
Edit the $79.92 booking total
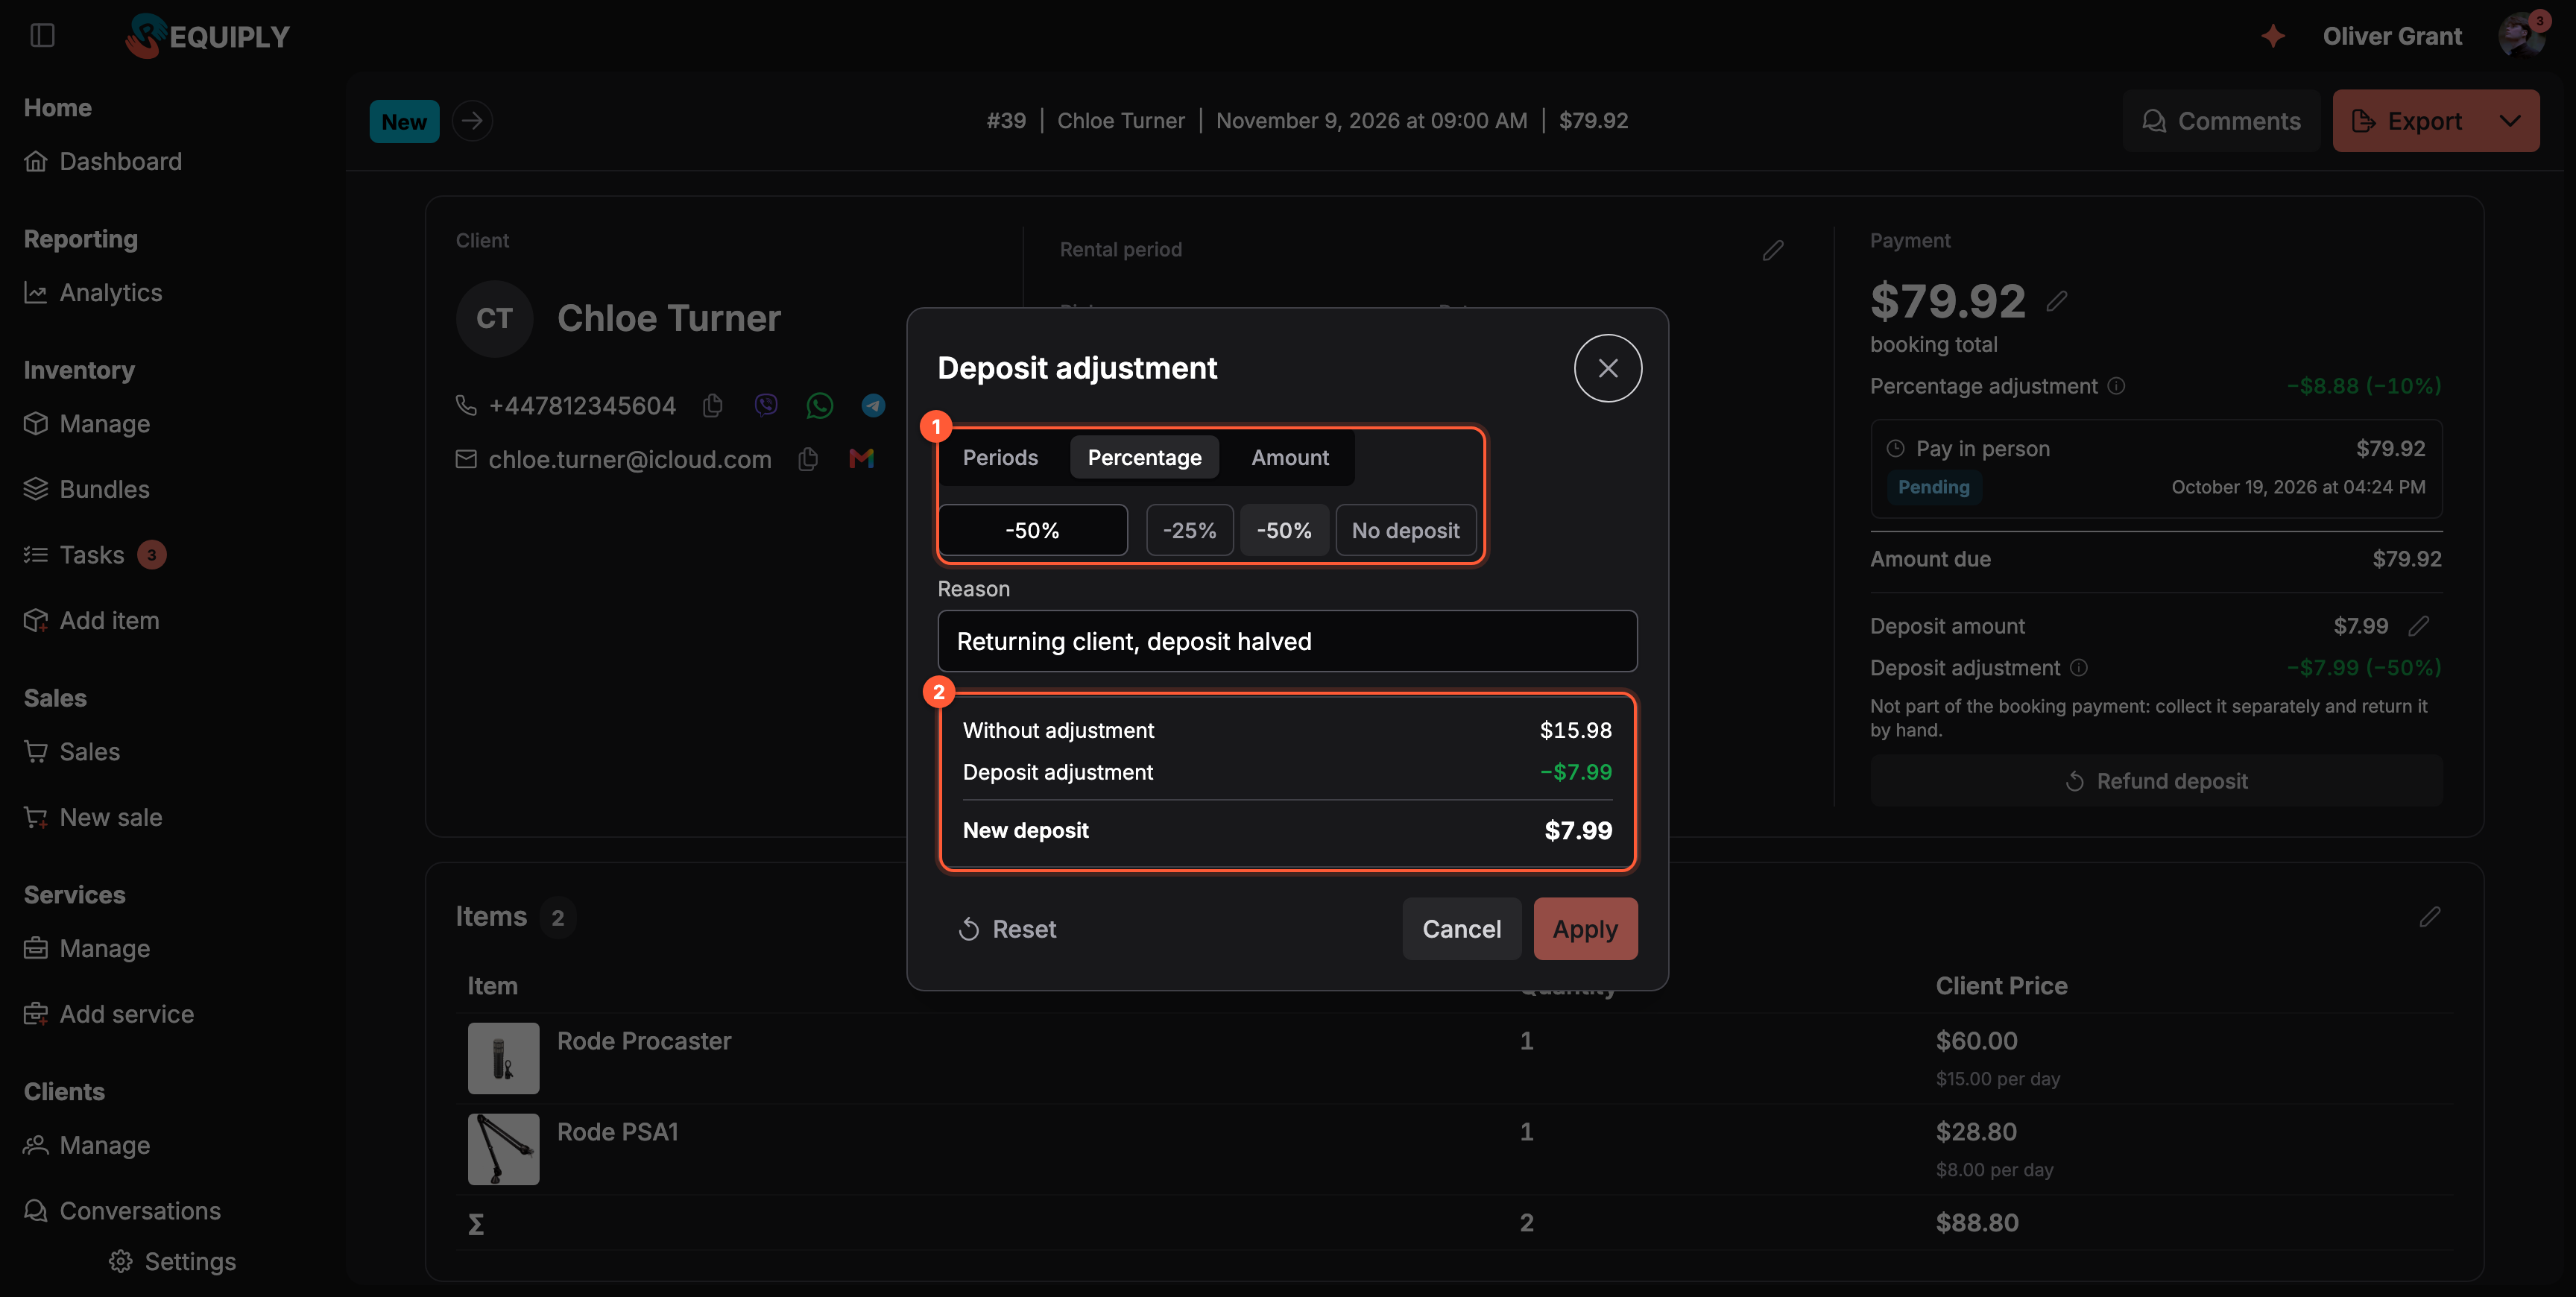2056,301
